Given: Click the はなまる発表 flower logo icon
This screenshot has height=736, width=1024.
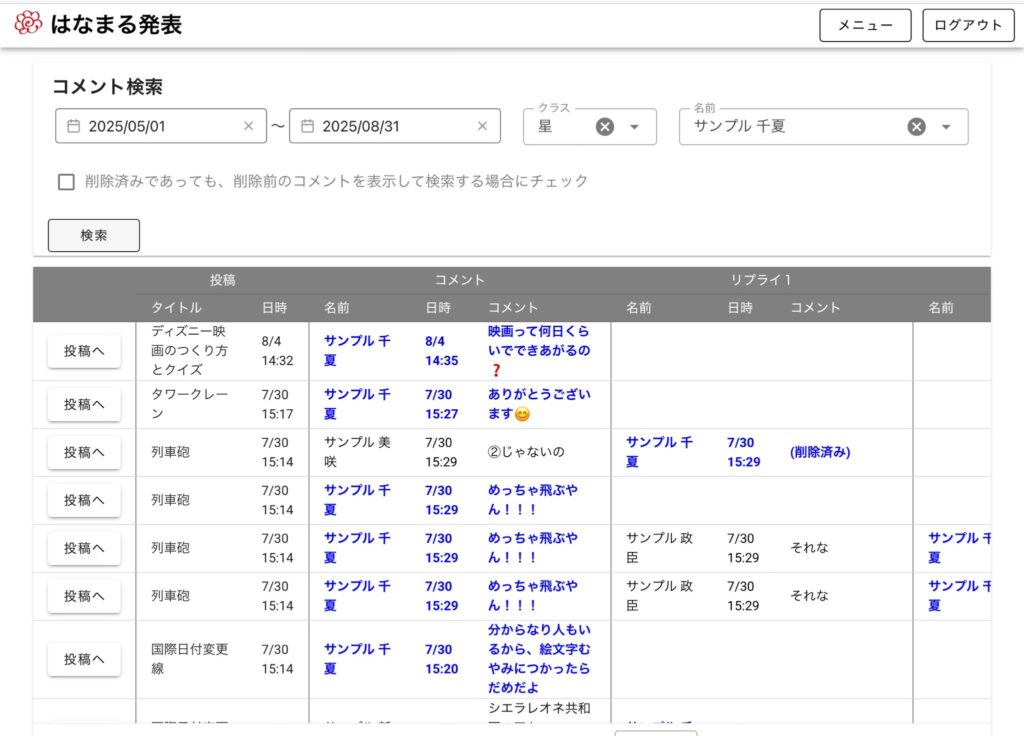Looking at the screenshot, I should [x=28, y=24].
